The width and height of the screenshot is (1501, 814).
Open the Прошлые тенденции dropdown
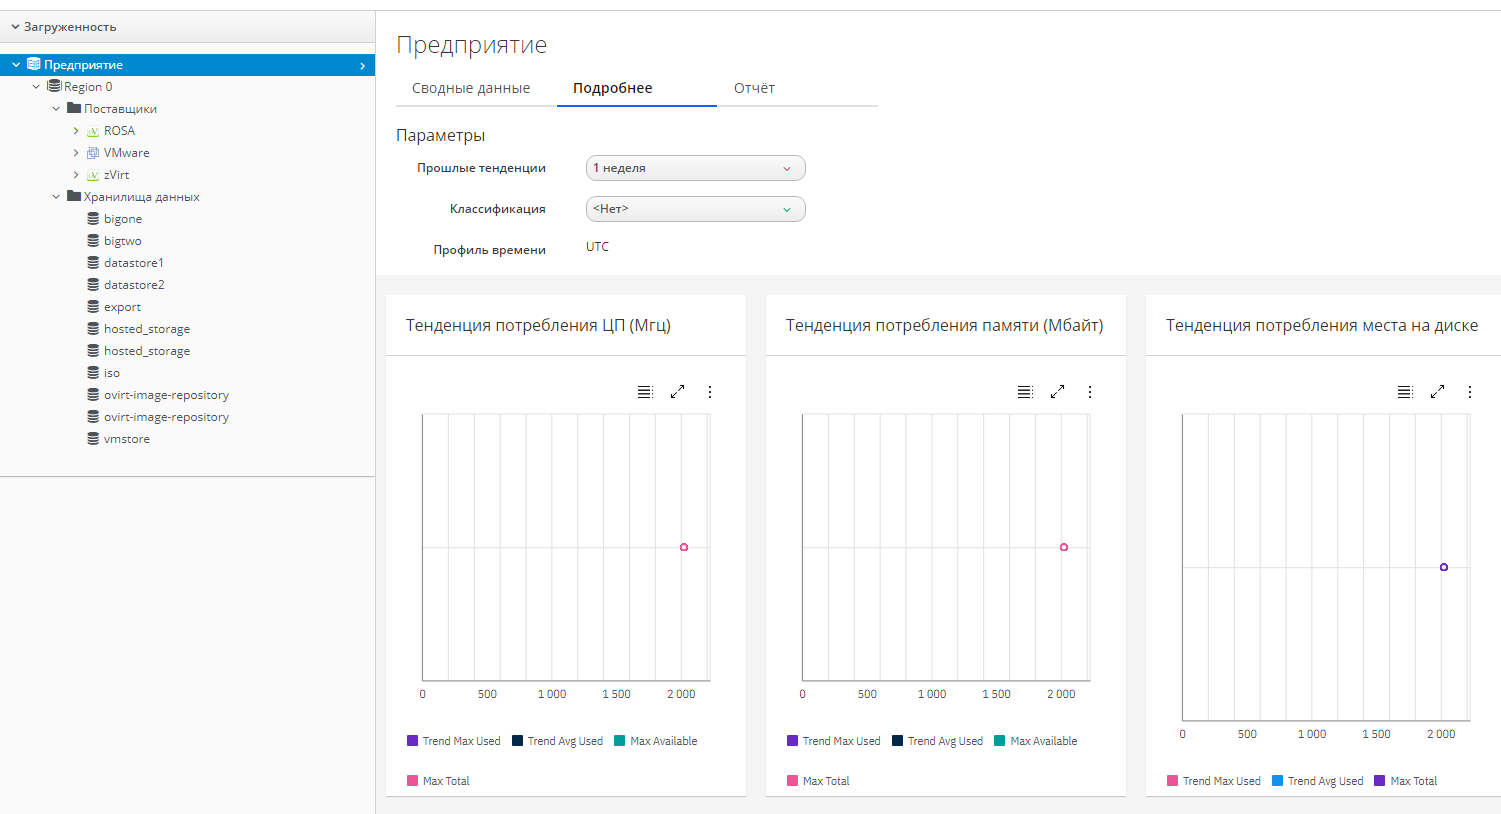tap(695, 168)
